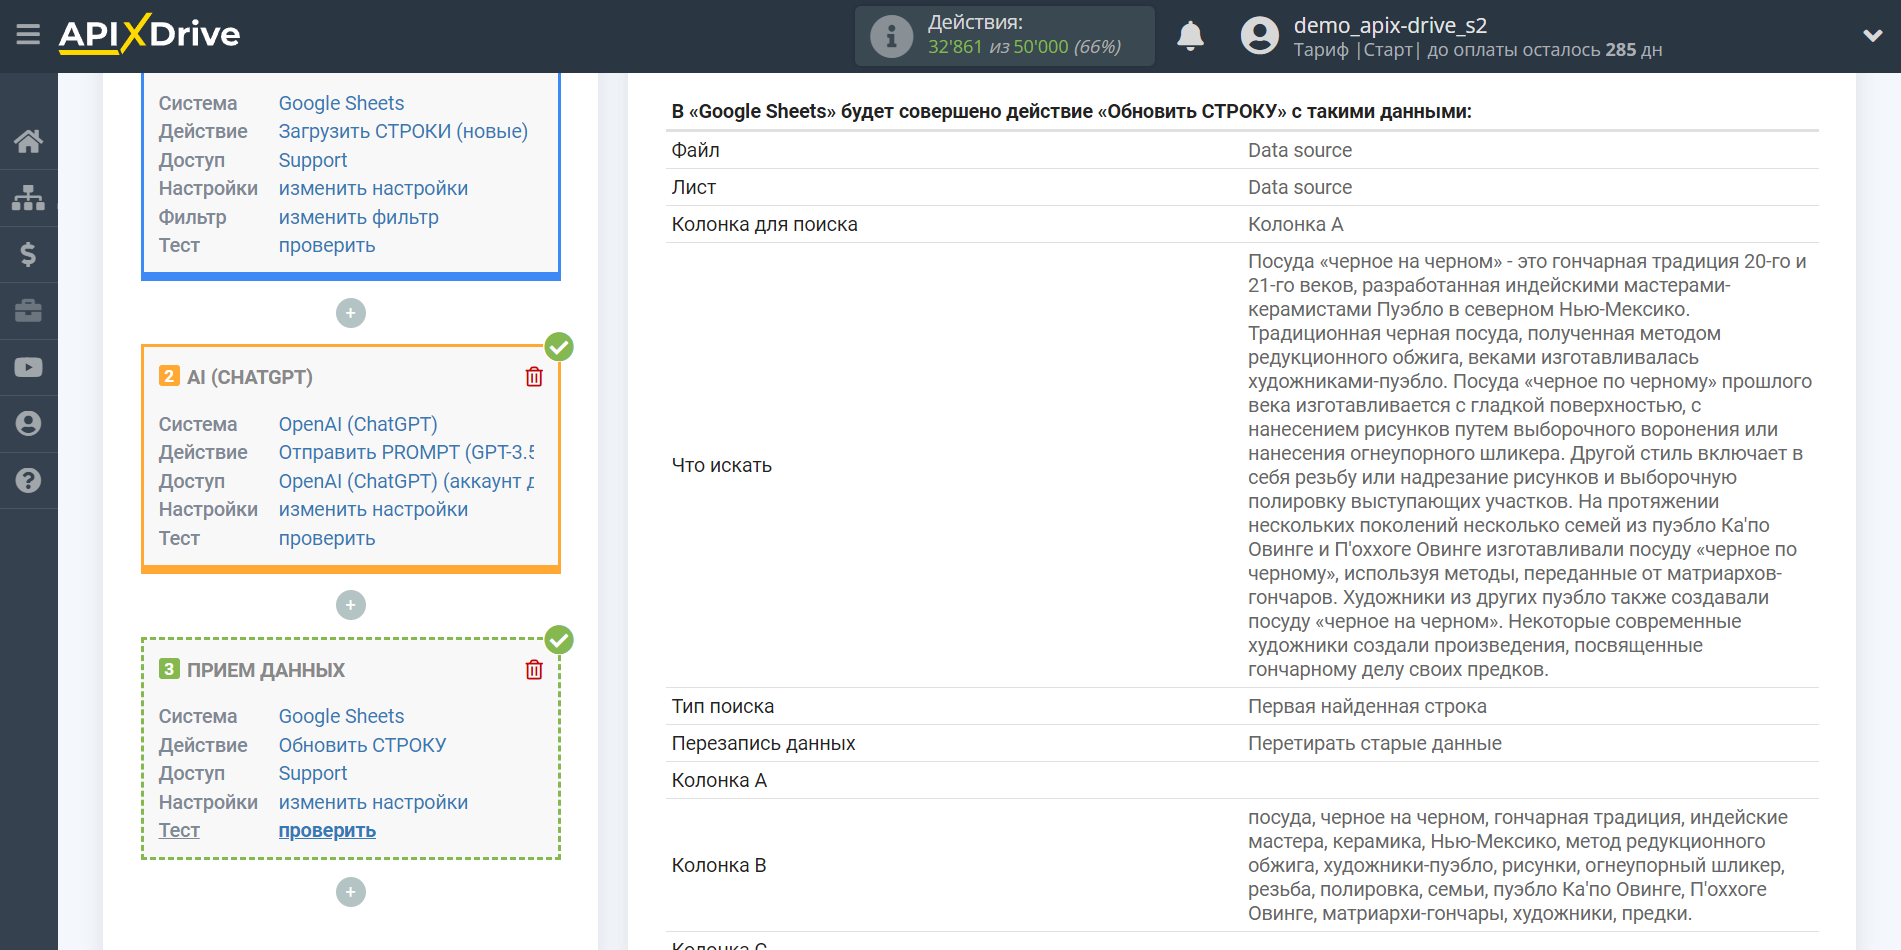Click Колонка А search column value

point(1295,224)
